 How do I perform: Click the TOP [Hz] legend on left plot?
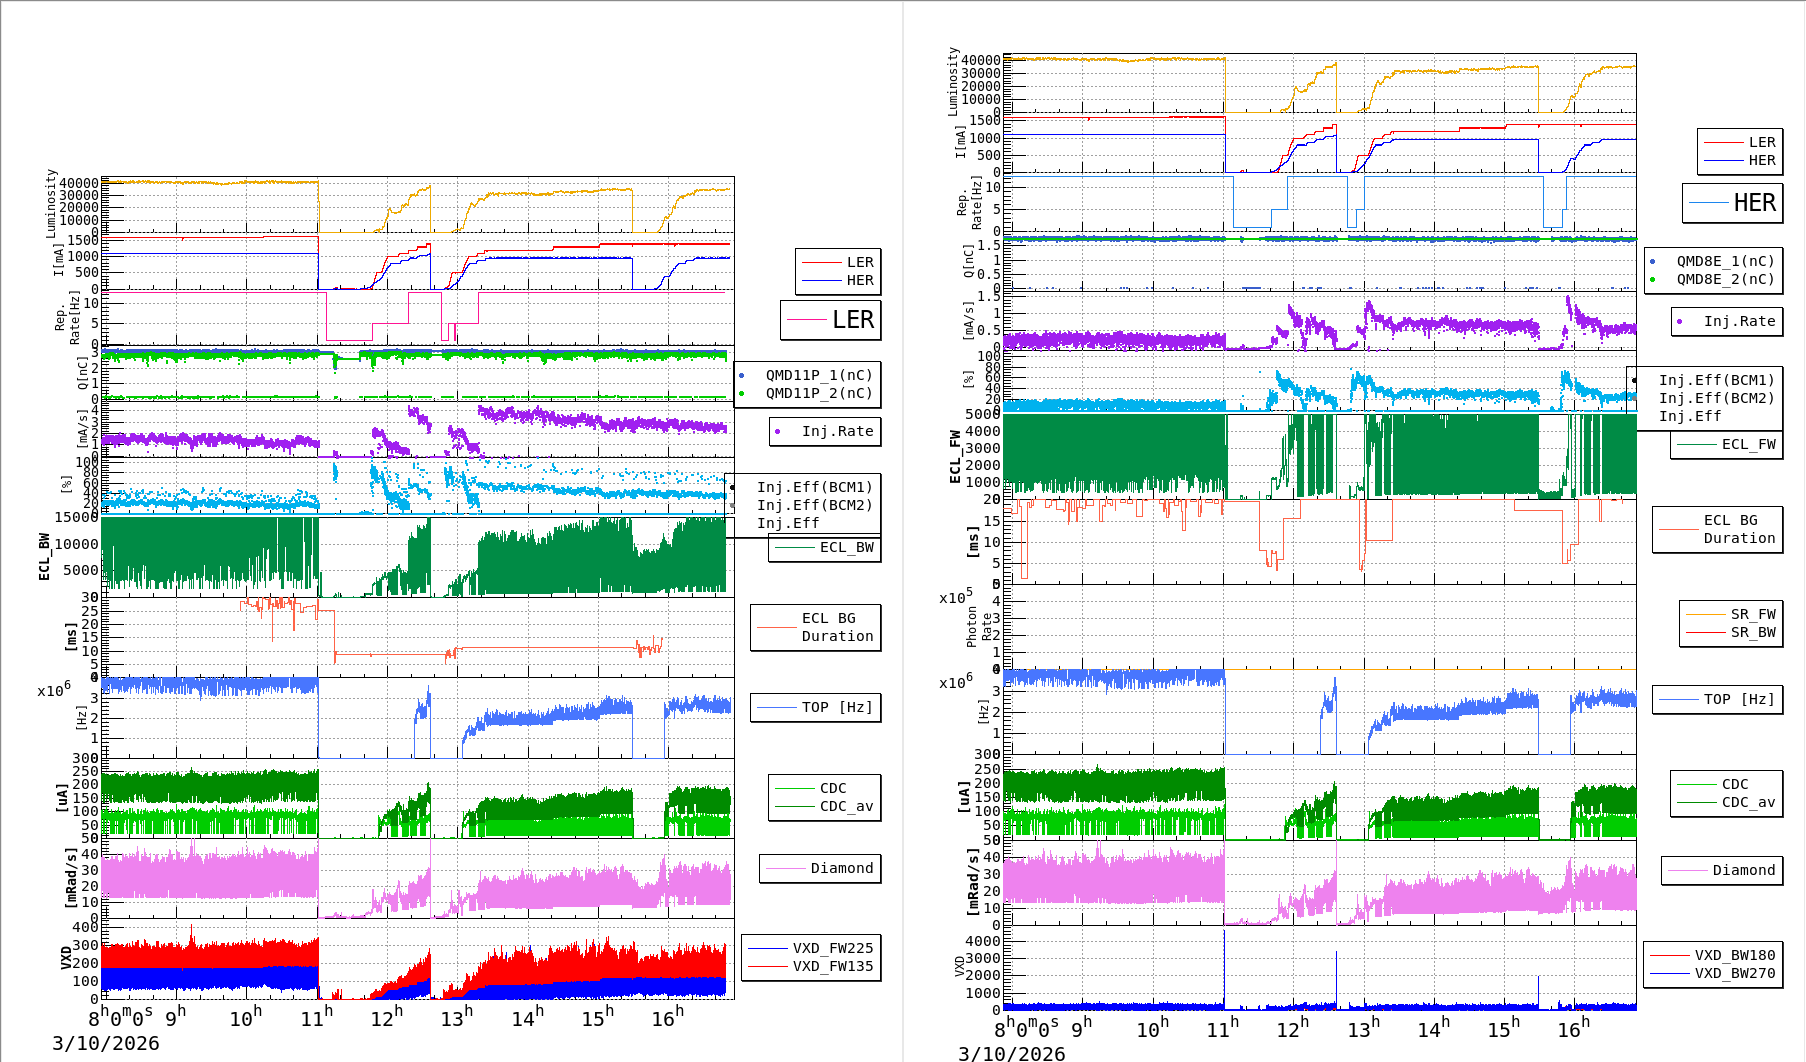pyautogui.click(x=836, y=707)
